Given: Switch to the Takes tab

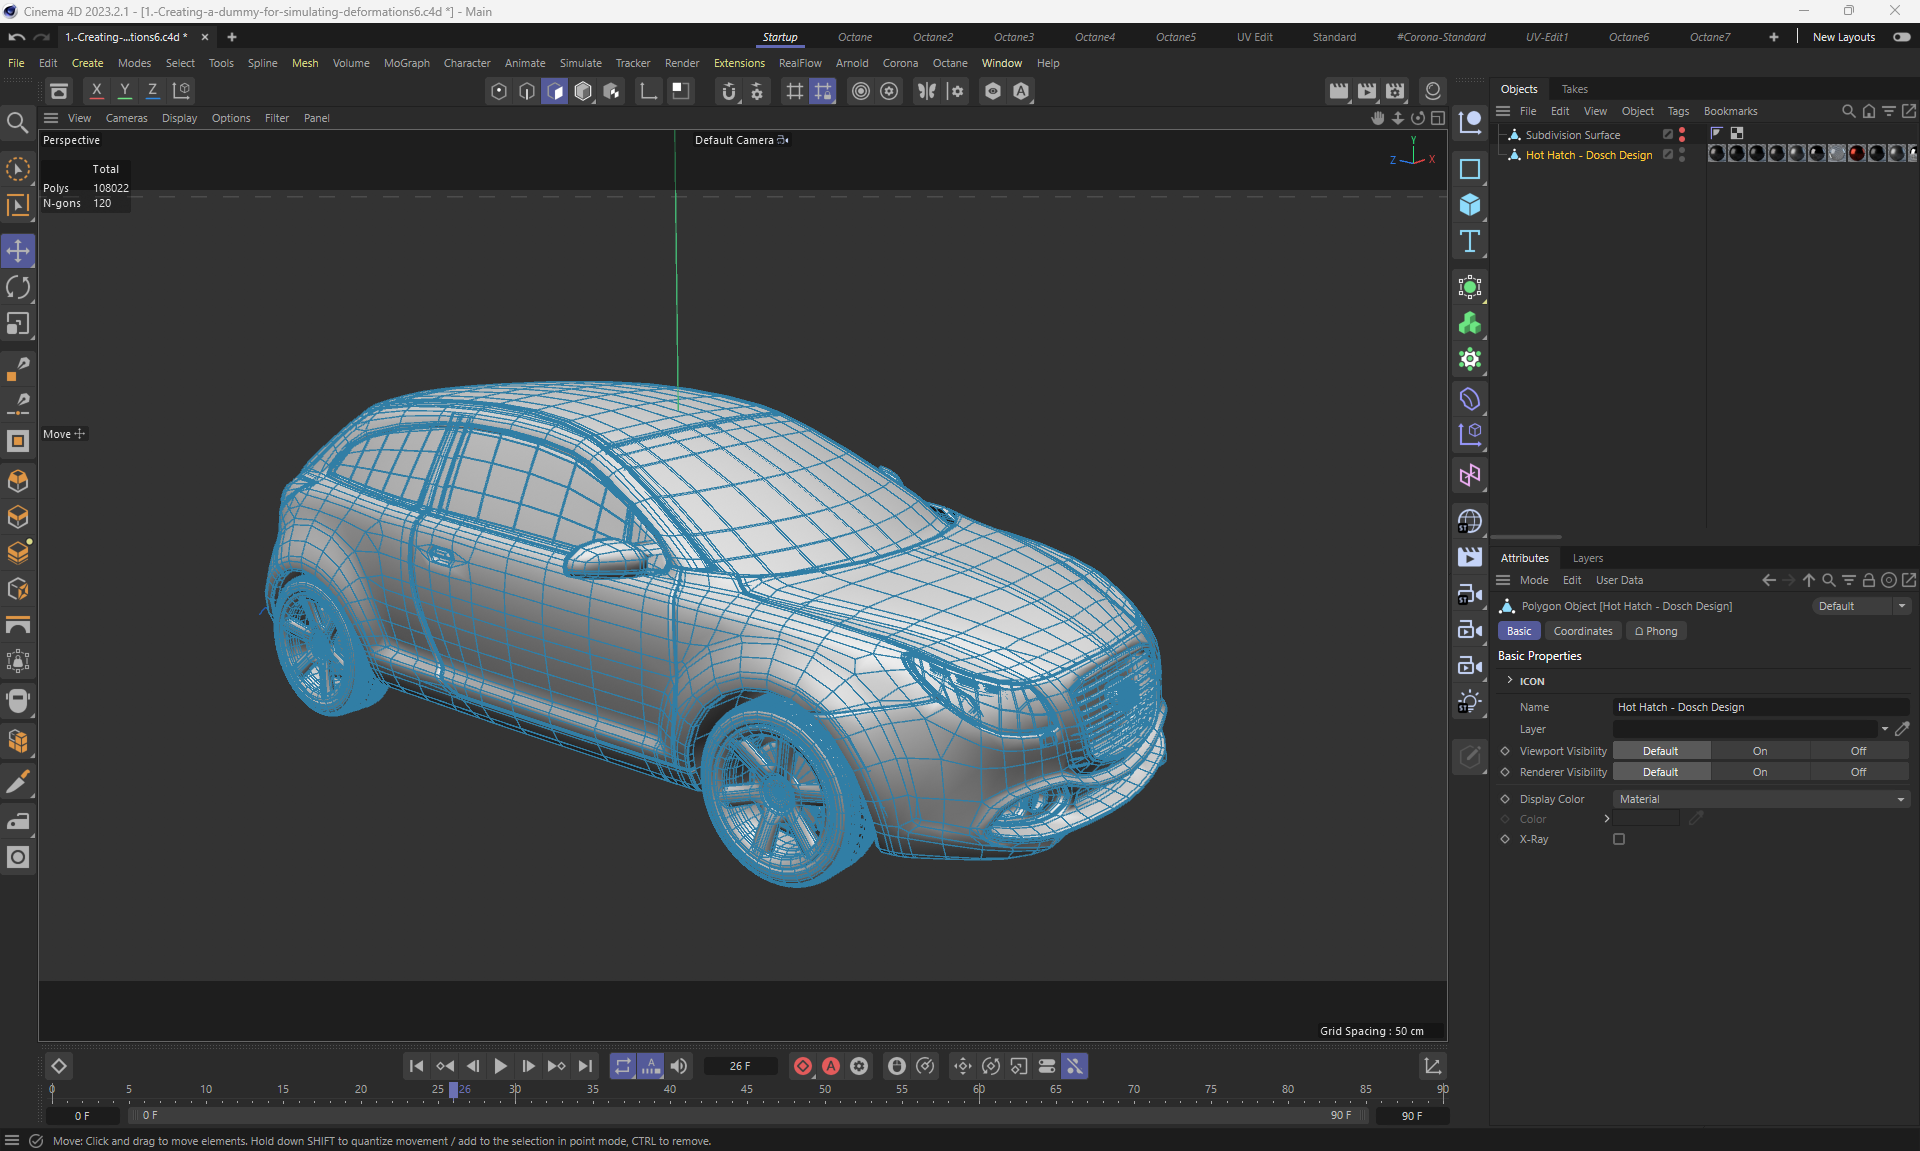Looking at the screenshot, I should 1574,89.
